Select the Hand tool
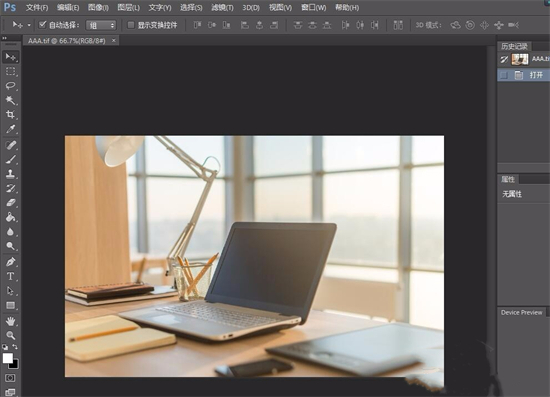550x397 pixels. 11,321
